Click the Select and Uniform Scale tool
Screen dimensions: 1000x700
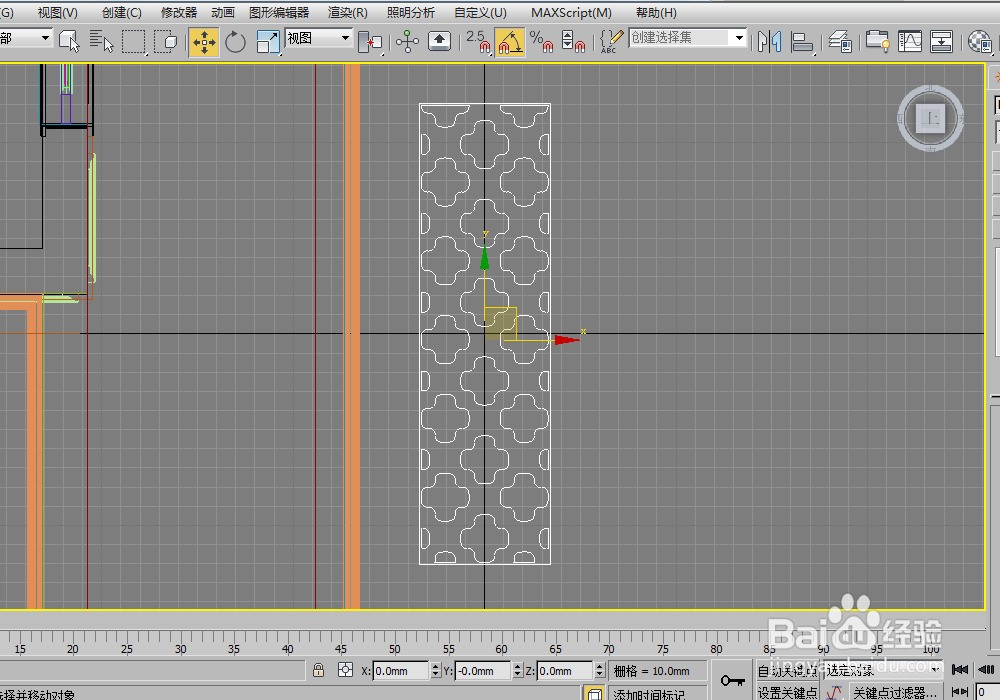[268, 41]
